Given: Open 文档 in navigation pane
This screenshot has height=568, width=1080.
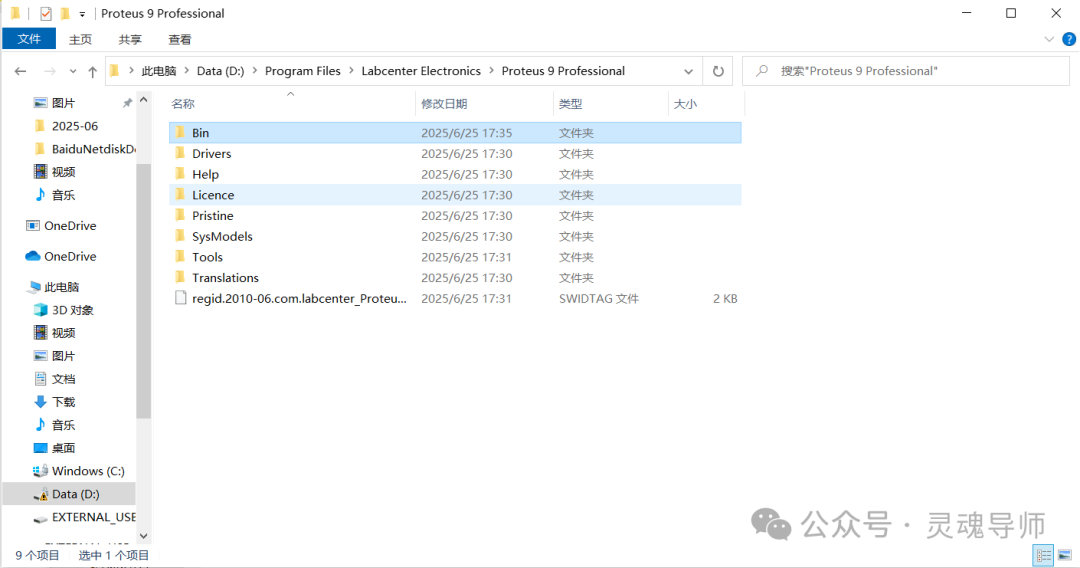Looking at the screenshot, I should click(x=54, y=379).
